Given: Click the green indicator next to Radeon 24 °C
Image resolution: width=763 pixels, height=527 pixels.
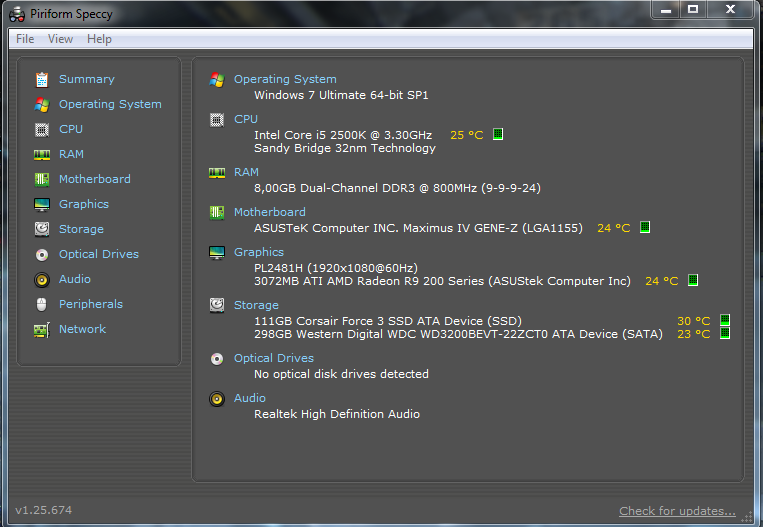Looking at the screenshot, I should click(x=693, y=280).
